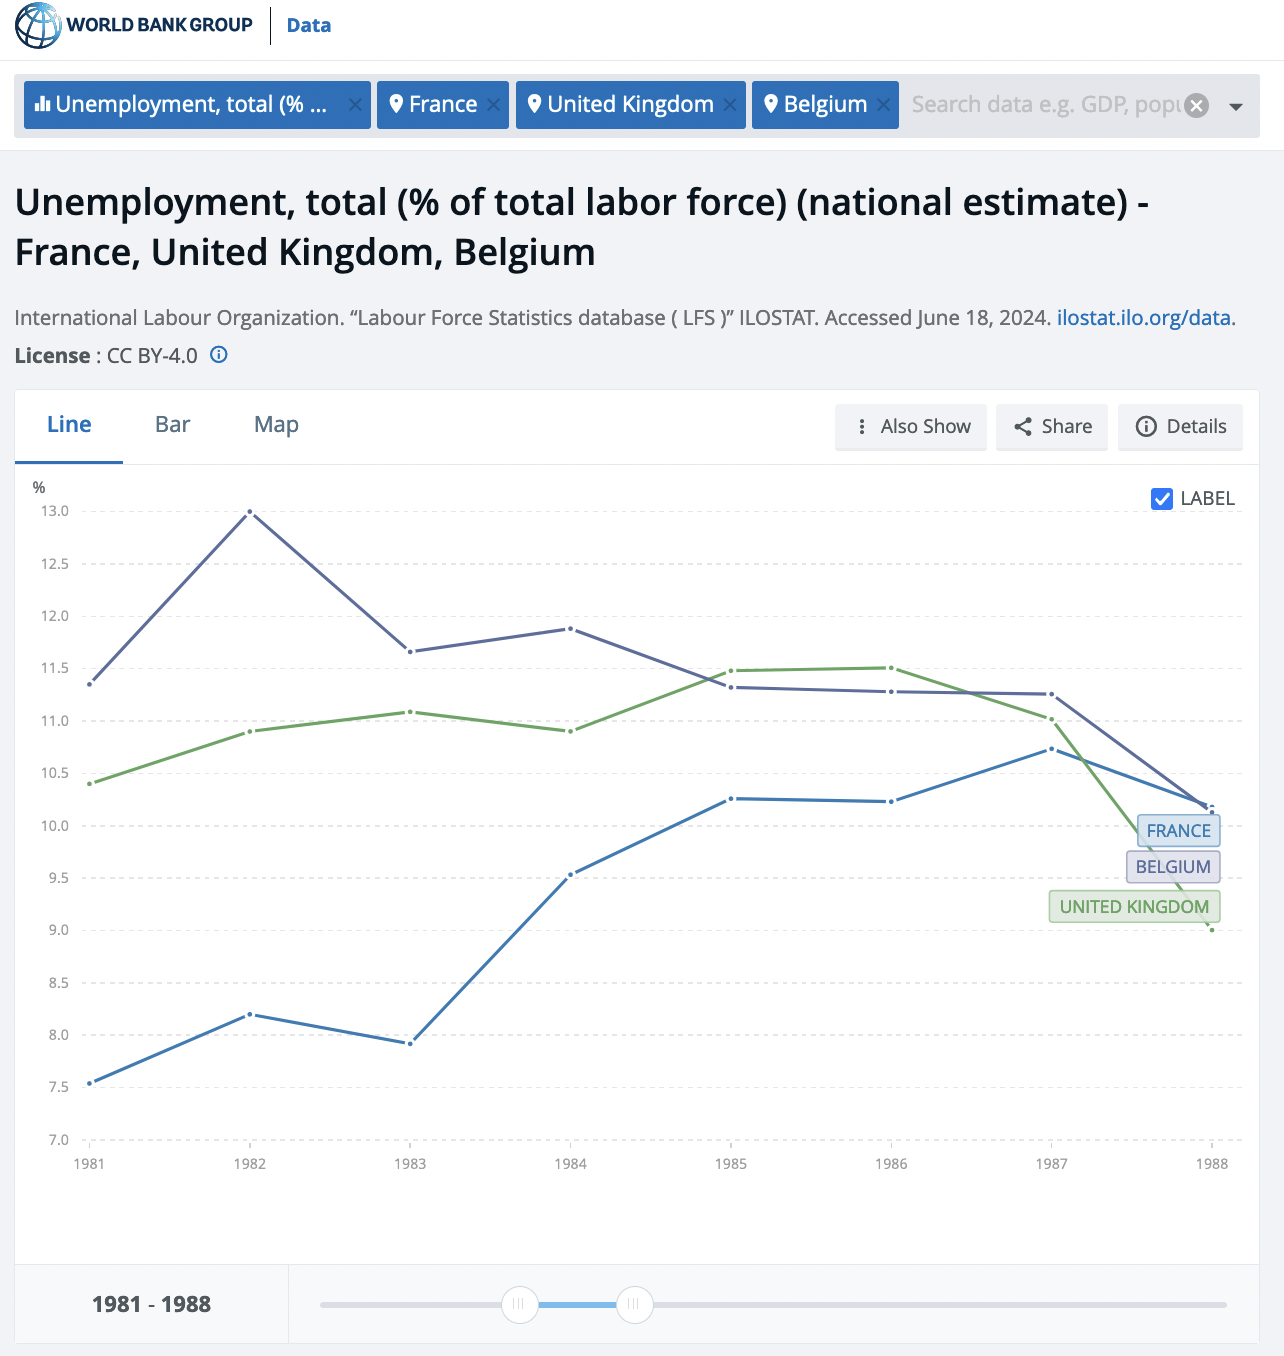This screenshot has height=1356, width=1284.
Task: Click the right year range slider handle
Action: point(634,1304)
